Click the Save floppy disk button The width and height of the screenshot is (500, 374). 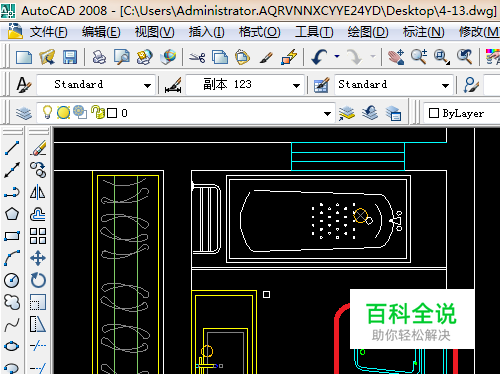[70, 57]
